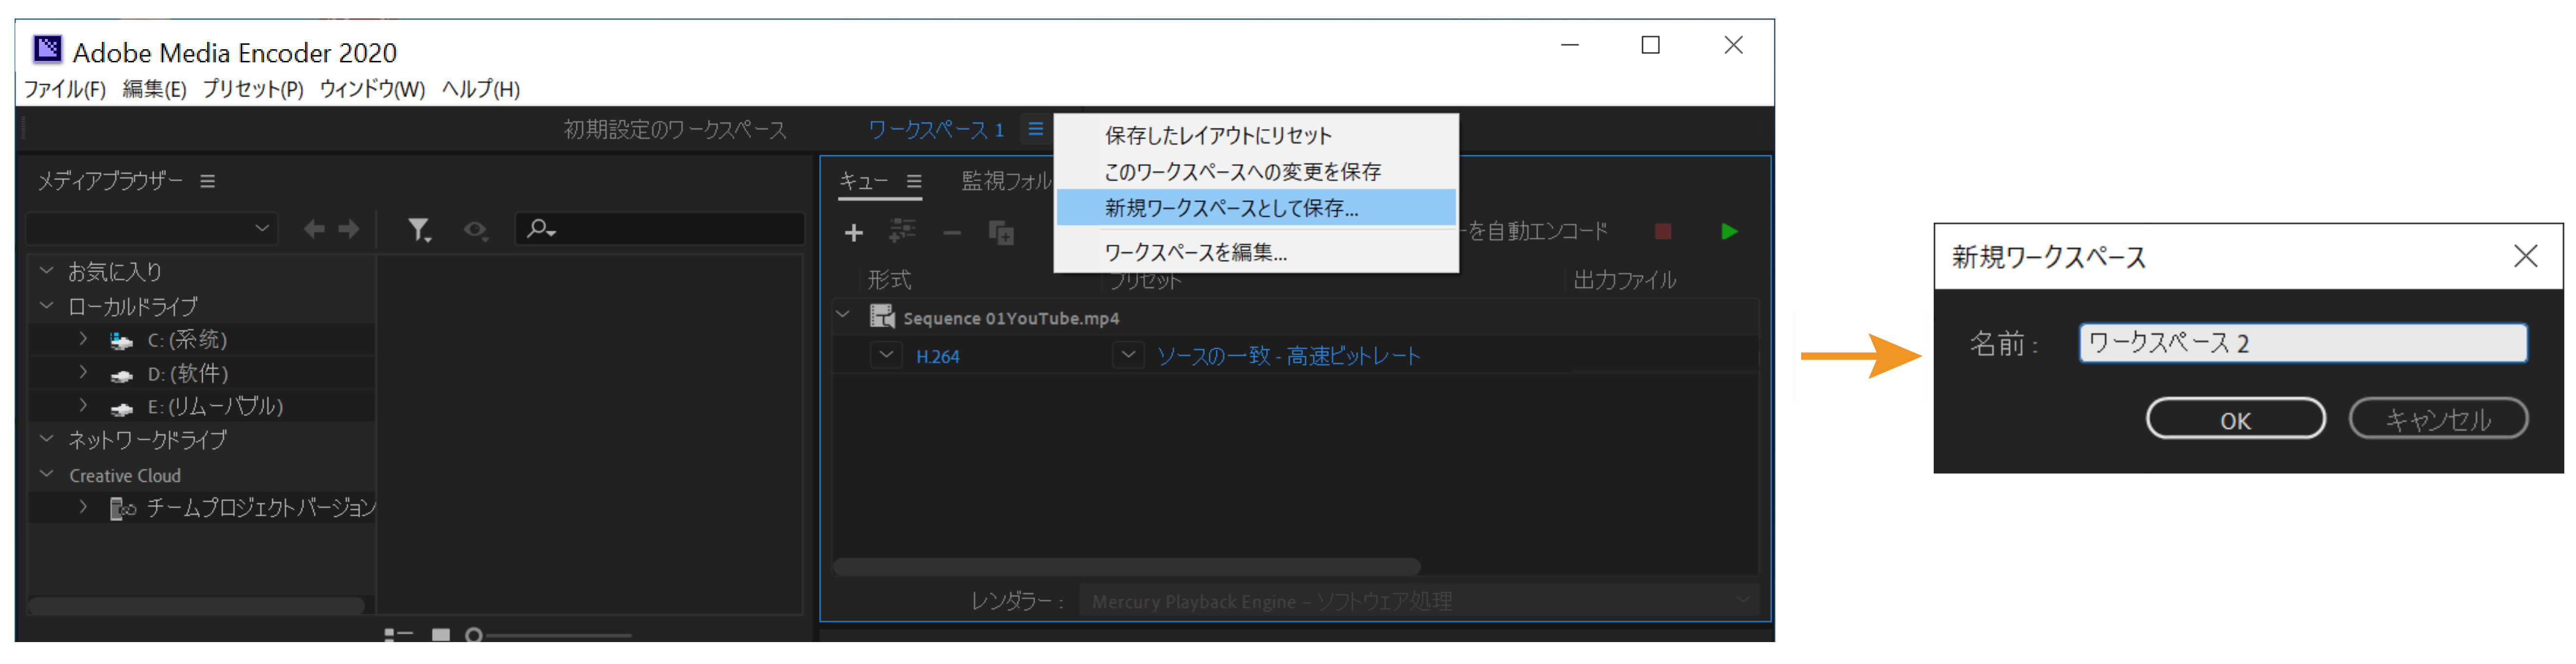Image resolution: width=2576 pixels, height=664 pixels.
Task: Expand the C: drive tree node
Action: pyautogui.click(x=84, y=340)
